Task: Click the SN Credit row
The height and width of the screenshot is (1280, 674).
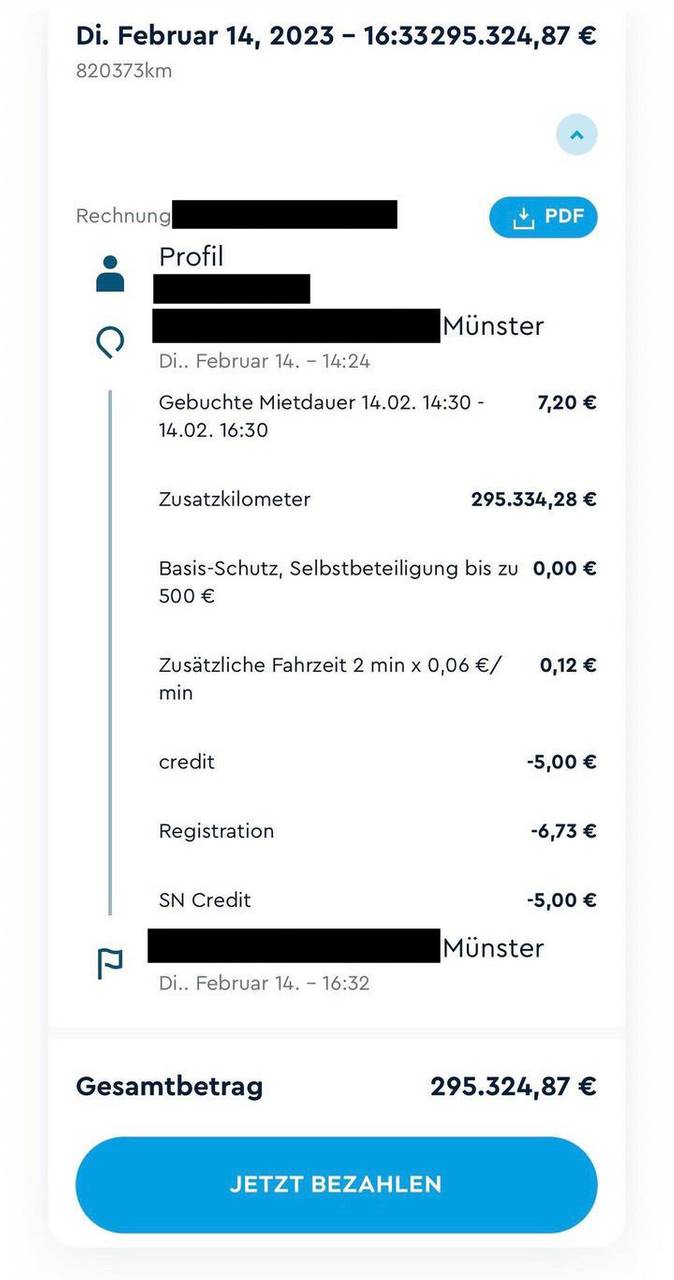Action: [205, 900]
